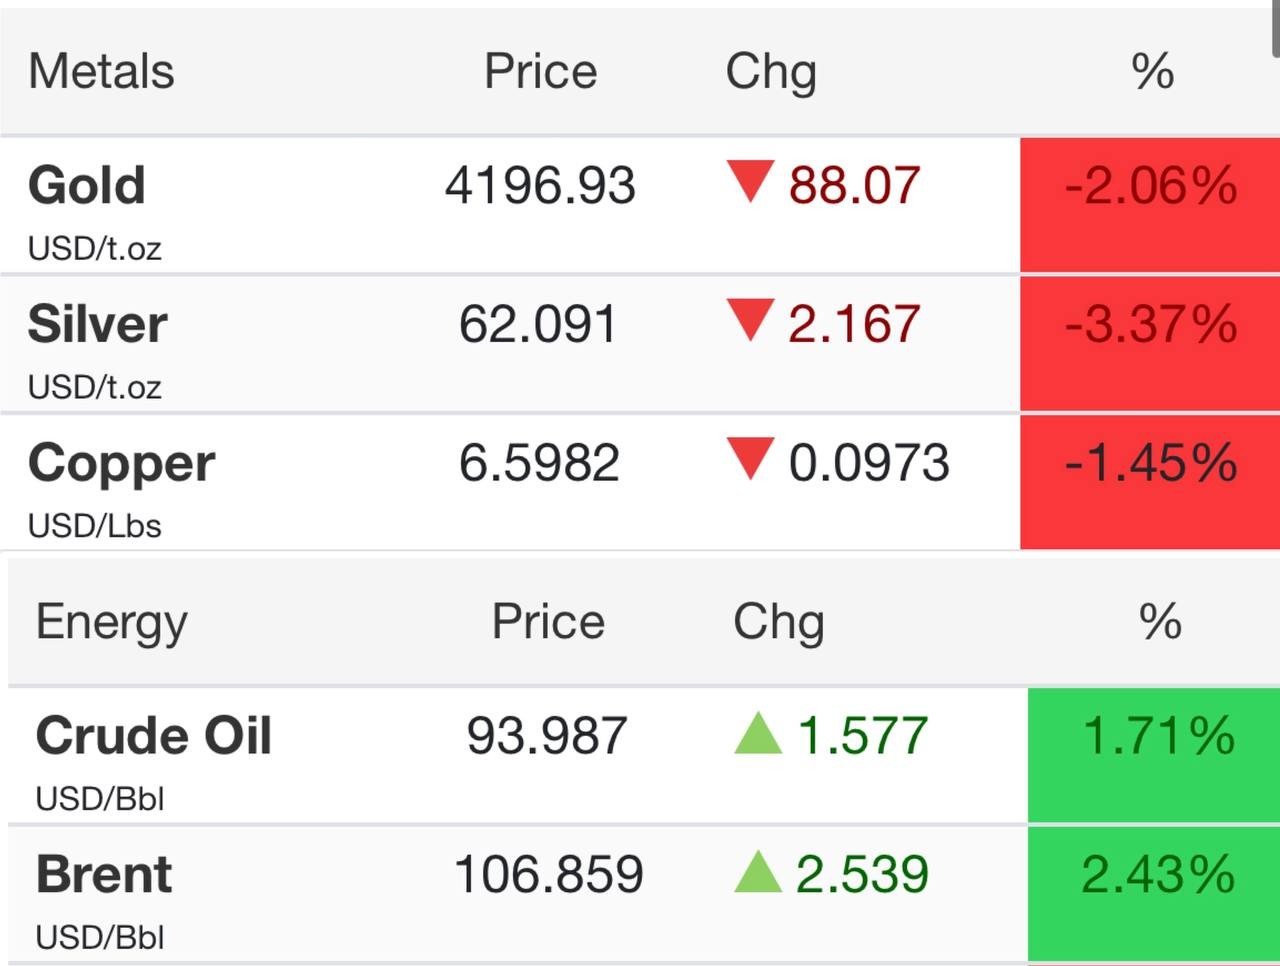Click the red down arrow beside 88.07
The image size is (1280, 966).
click(x=751, y=183)
